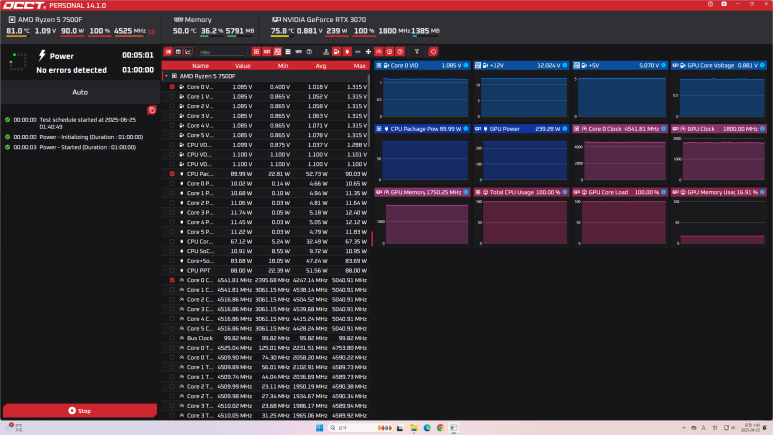Toggle the storage device filter icon

point(288,52)
